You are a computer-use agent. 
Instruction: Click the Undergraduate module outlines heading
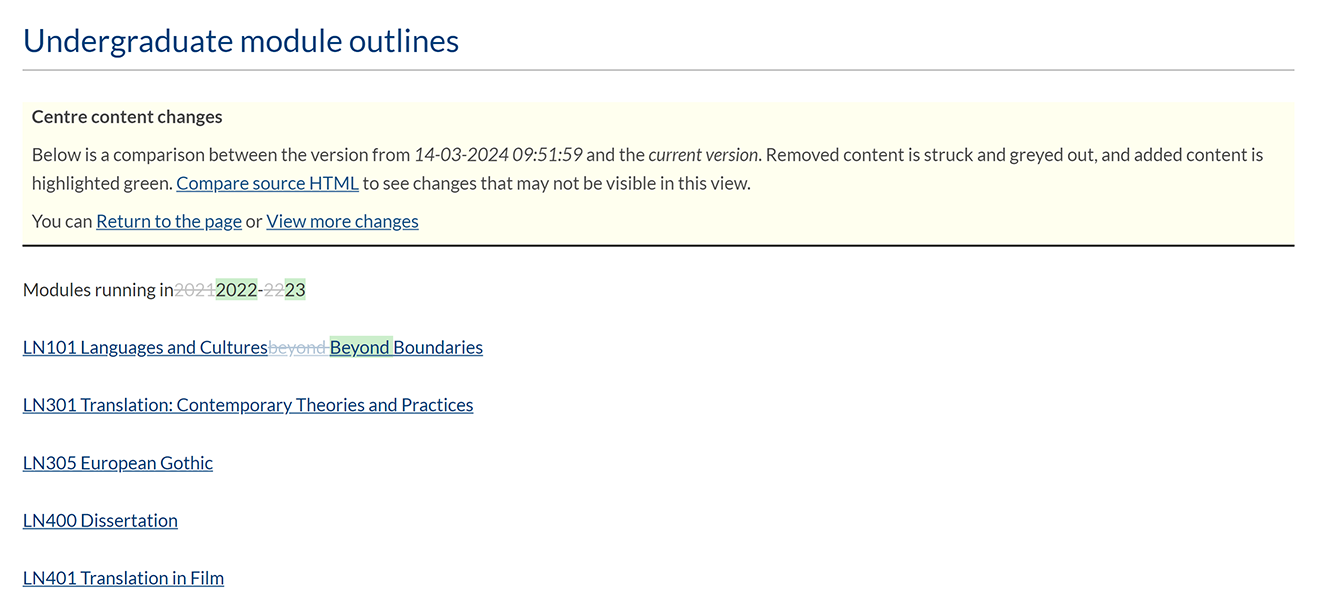[240, 41]
